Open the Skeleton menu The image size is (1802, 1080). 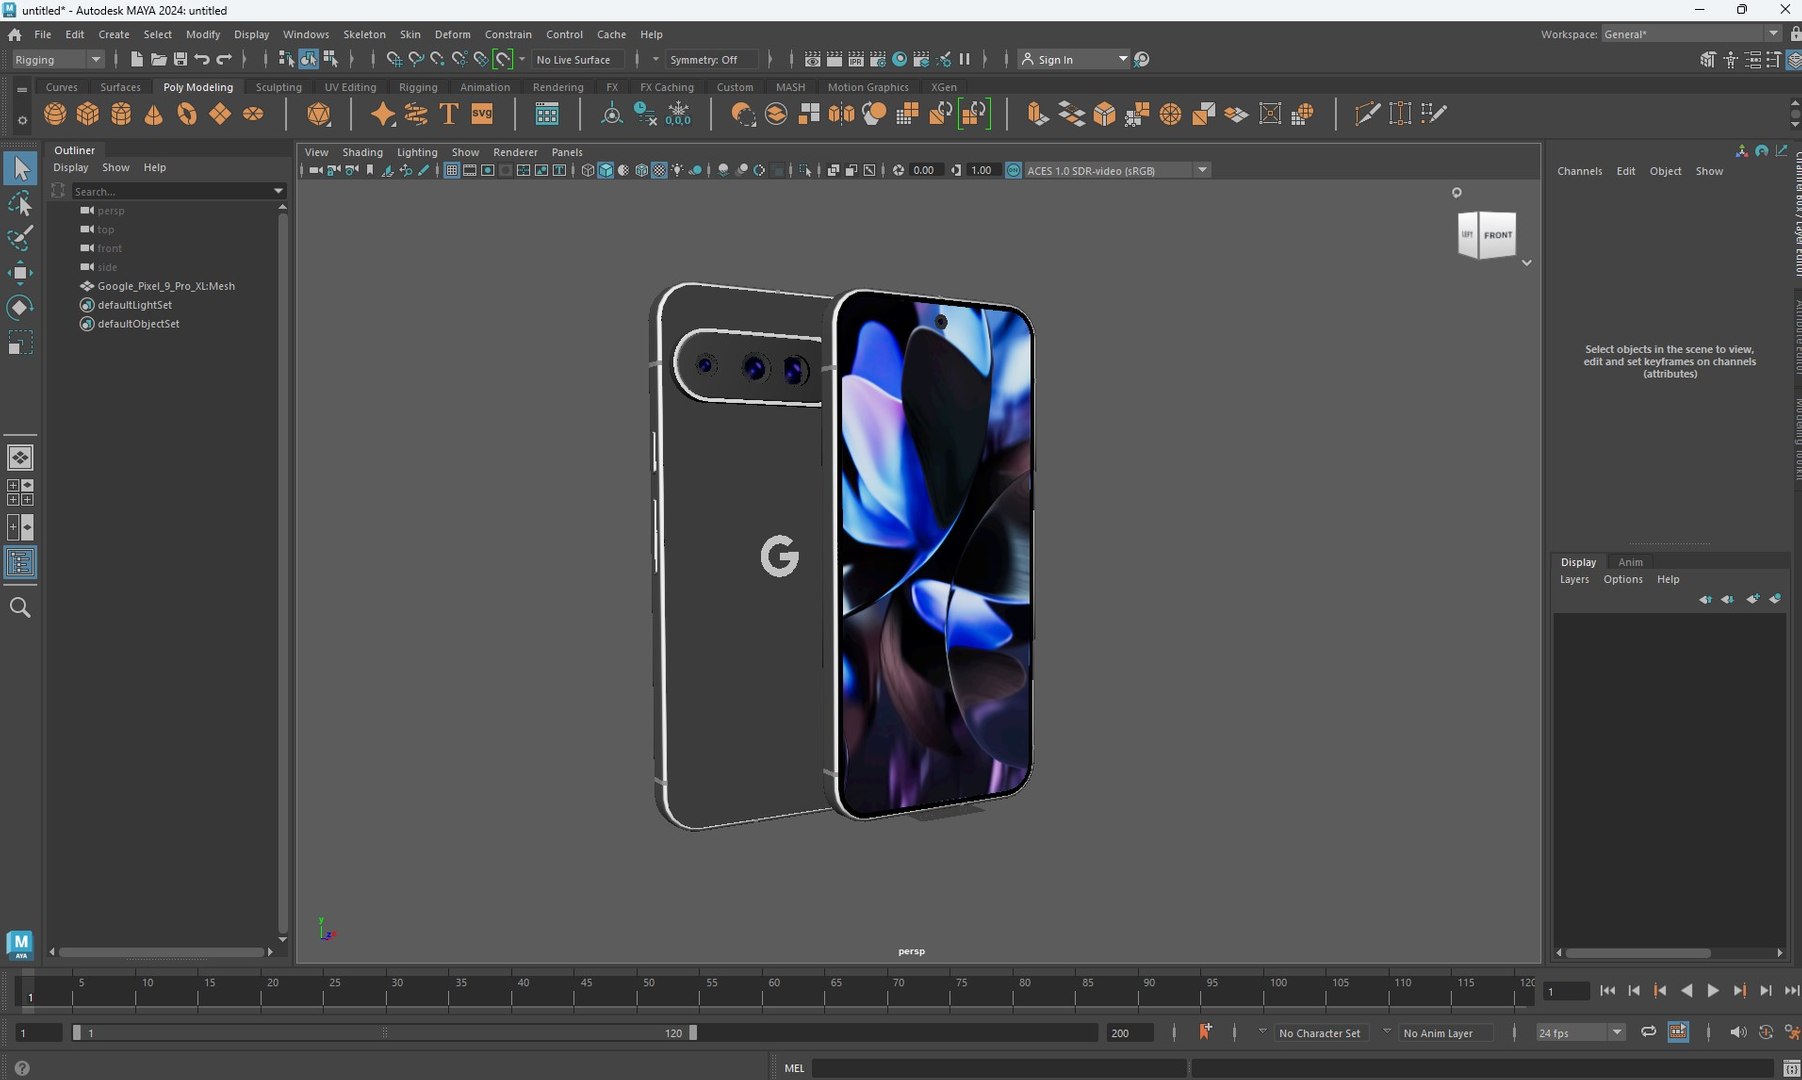tap(364, 34)
